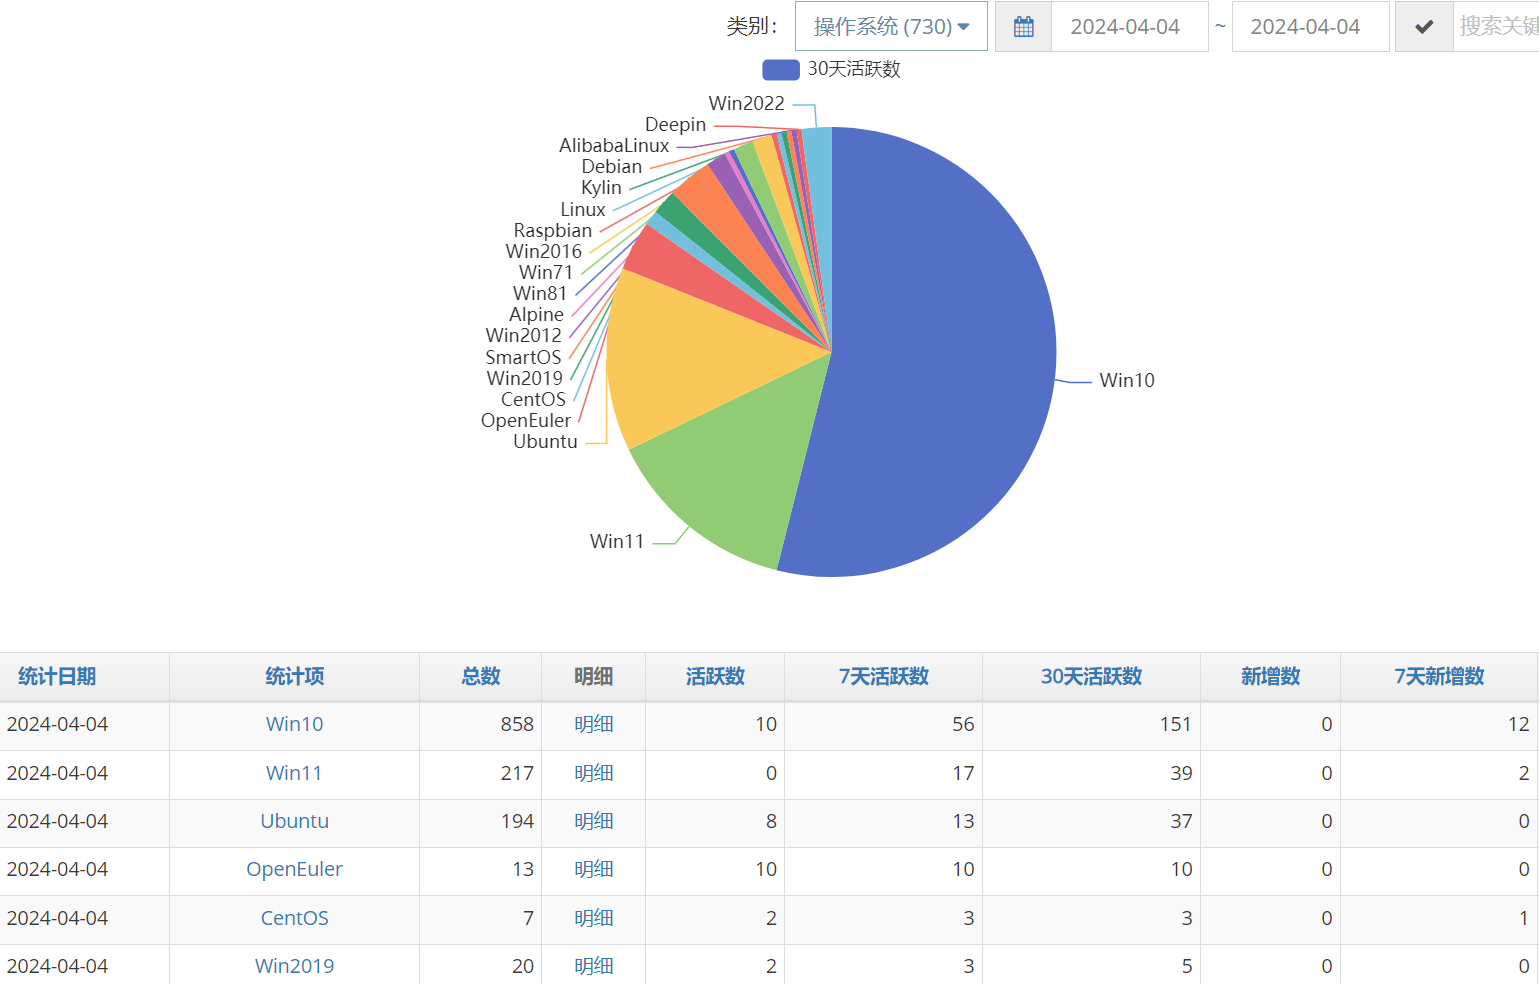Screen dimensions: 1539x984
Task: Sort by 7天新增数 column header
Action: (x=1439, y=676)
